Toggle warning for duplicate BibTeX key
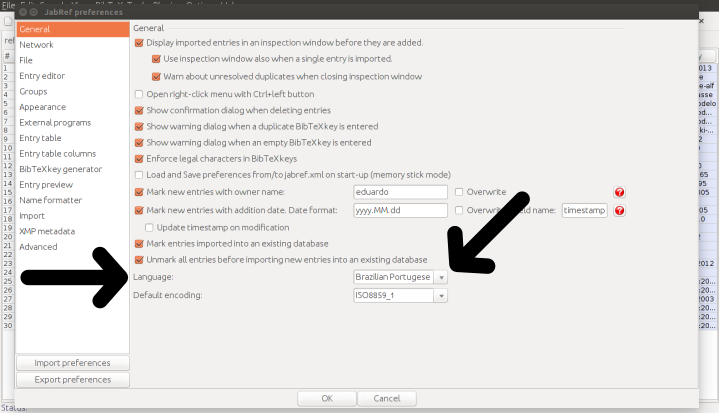 139,127
